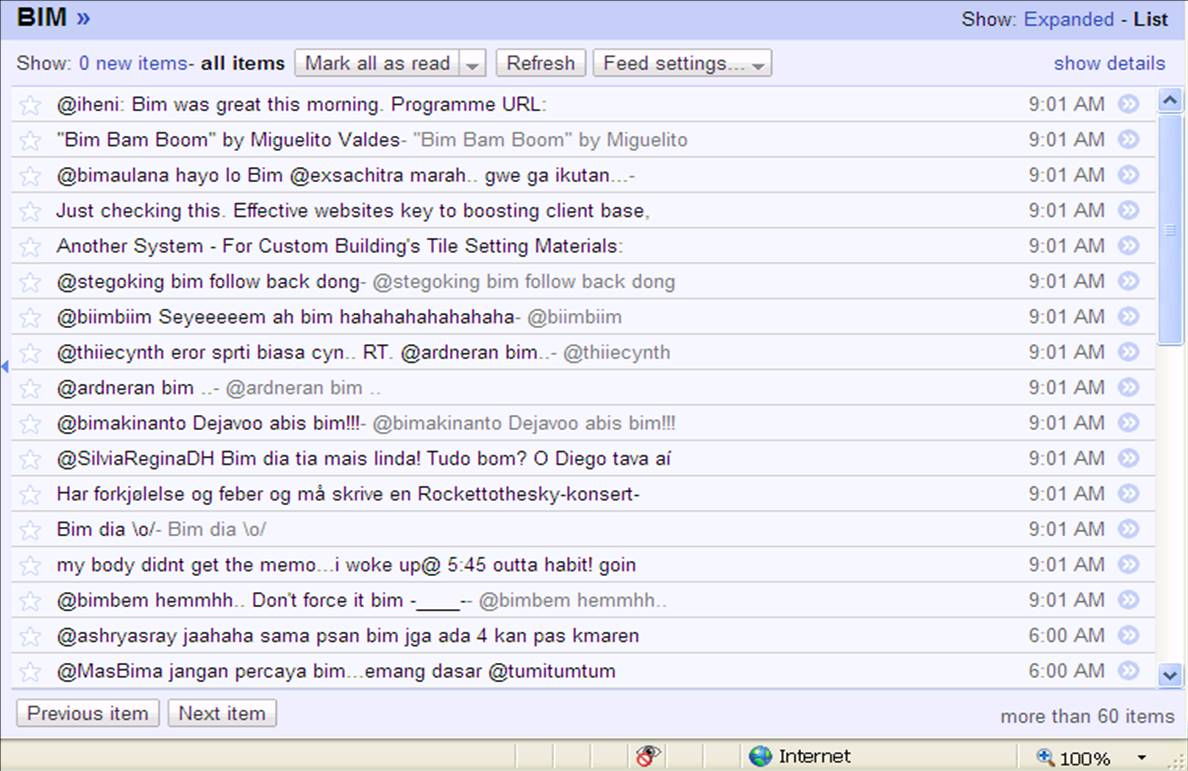The width and height of the screenshot is (1188, 771).
Task: Open the Mark all as read dropdown arrow
Action: pyautogui.click(x=472, y=64)
